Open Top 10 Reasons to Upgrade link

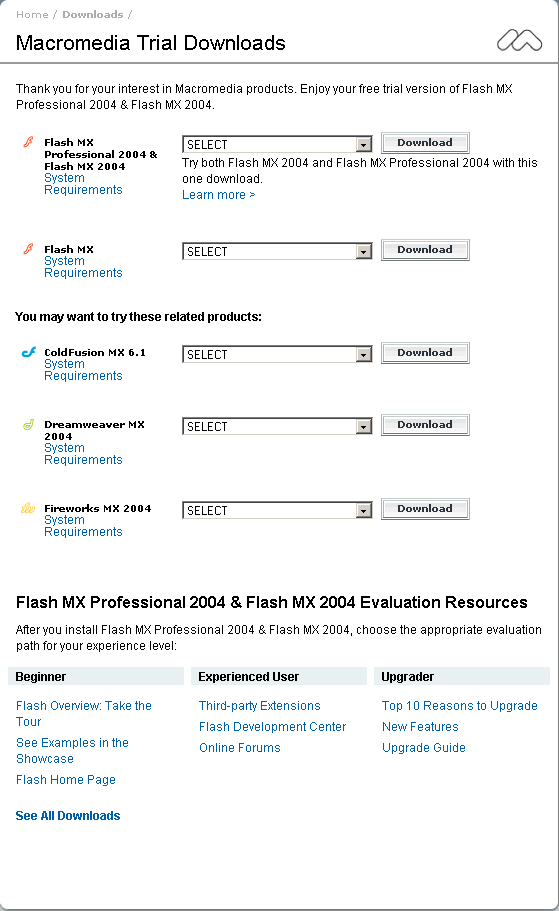click(460, 705)
